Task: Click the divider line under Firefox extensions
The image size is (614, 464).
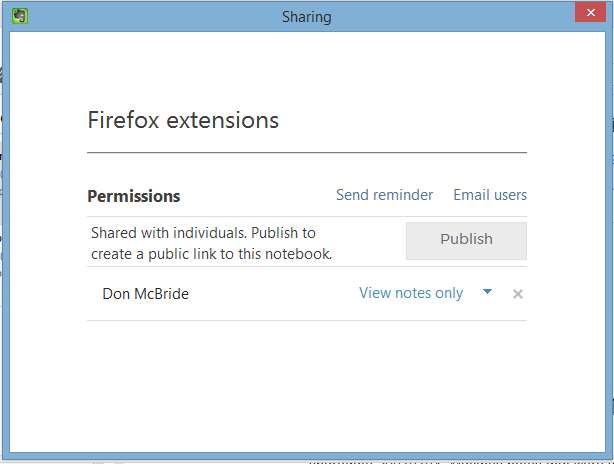Action: [307, 152]
